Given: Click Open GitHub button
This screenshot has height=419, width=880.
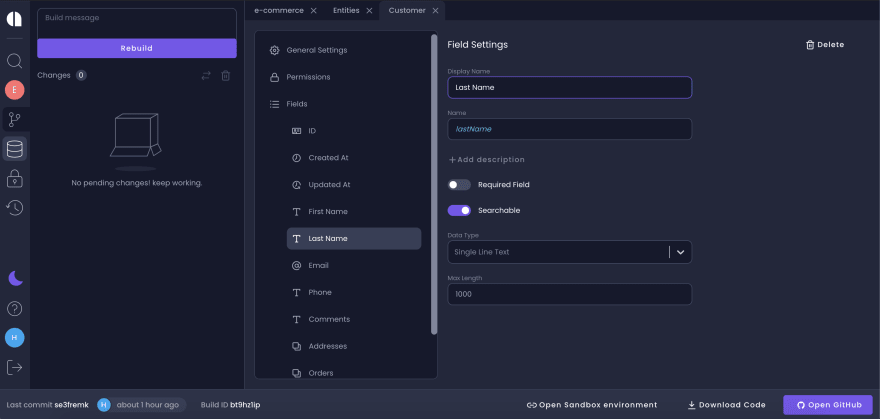Looking at the screenshot, I should pyautogui.click(x=828, y=405).
